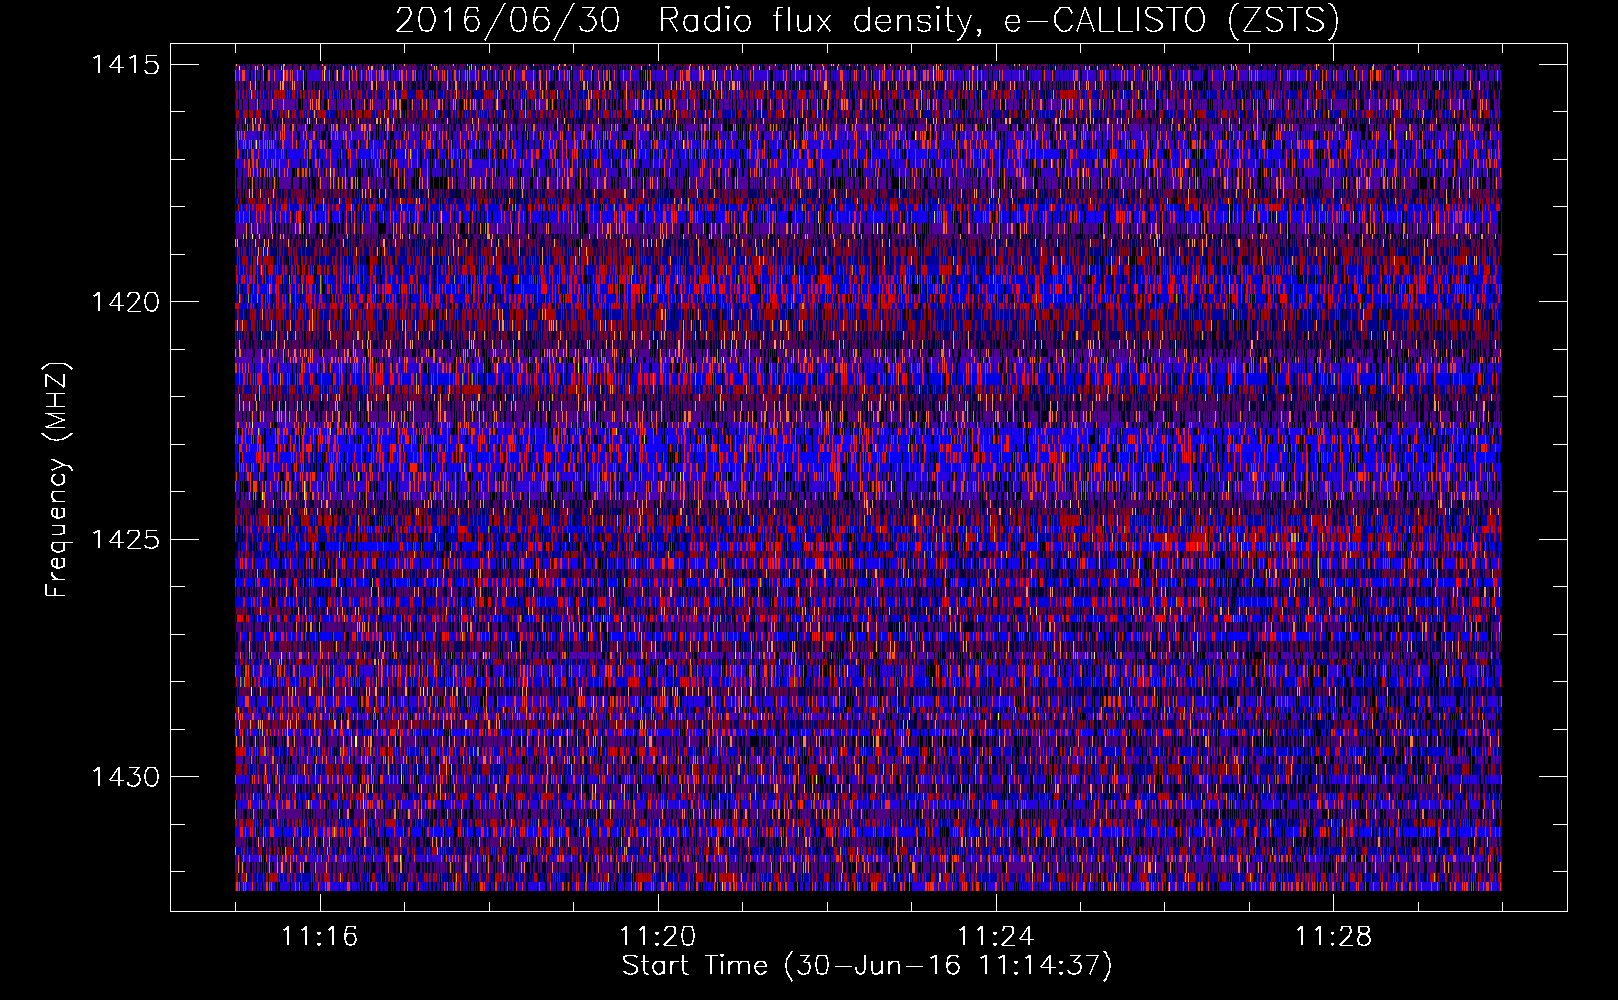Click the 1420 frequency tick label
The width and height of the screenshot is (1618, 1000).
[125, 302]
